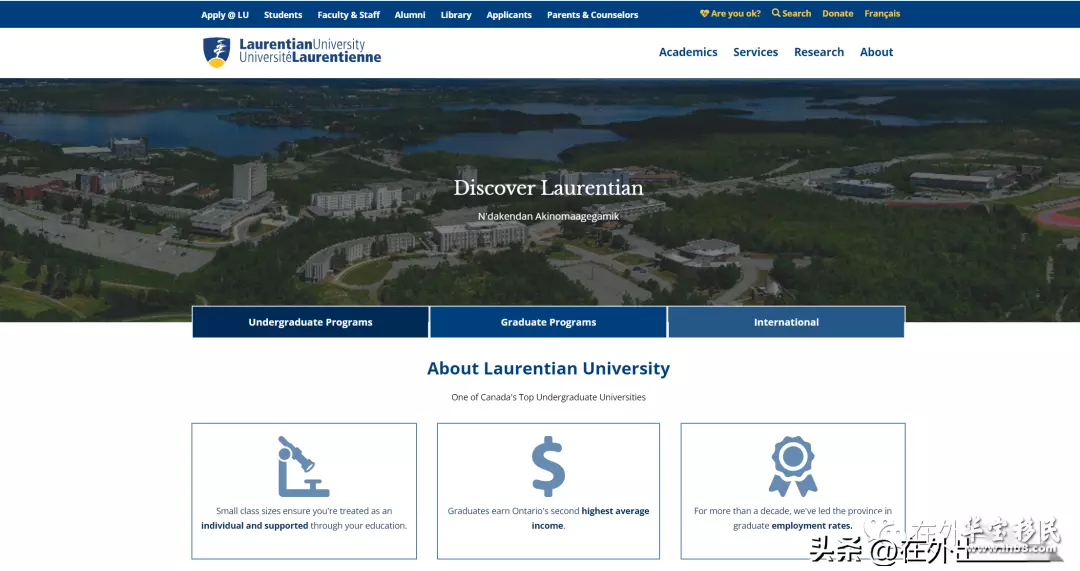Click the dollar sign icon
This screenshot has height=571, width=1080.
pos(548,466)
